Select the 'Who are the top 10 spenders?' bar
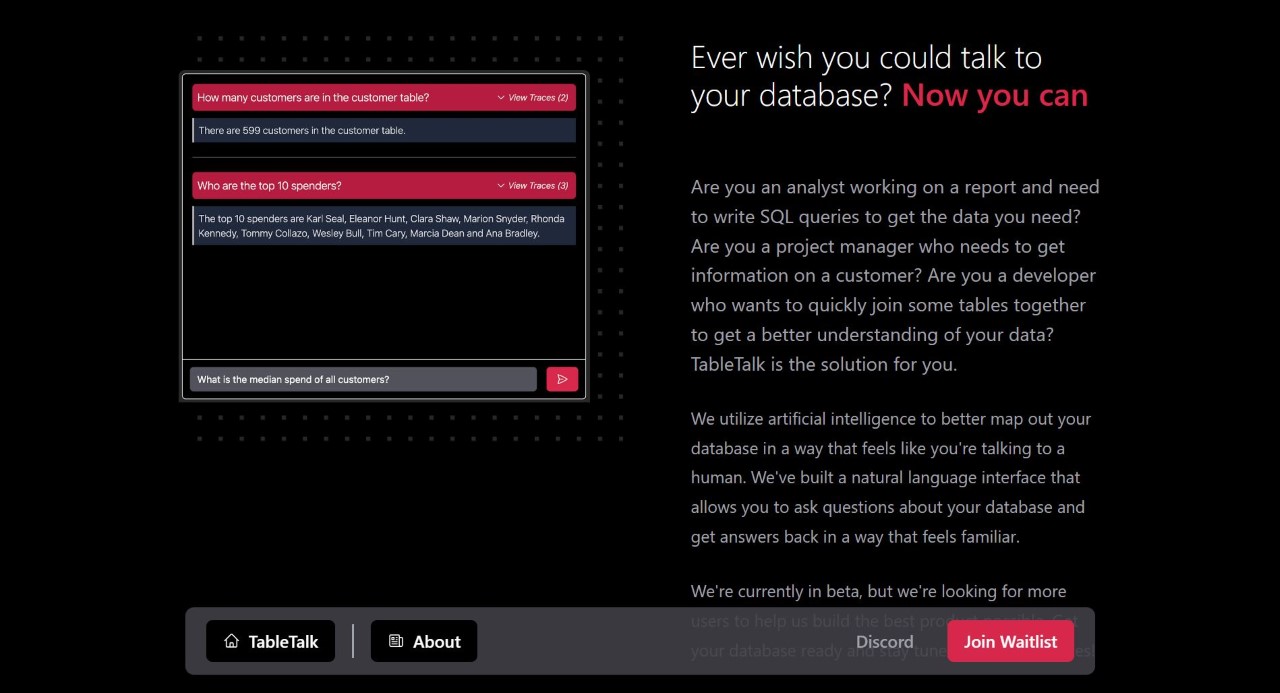 click(x=384, y=185)
